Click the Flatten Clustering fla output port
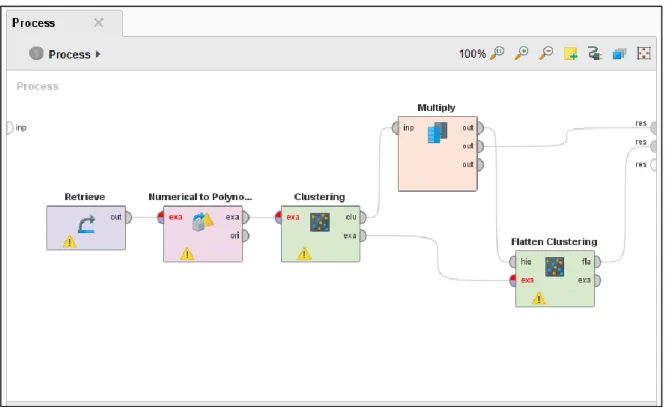The height and width of the screenshot is (407, 669). click(597, 262)
